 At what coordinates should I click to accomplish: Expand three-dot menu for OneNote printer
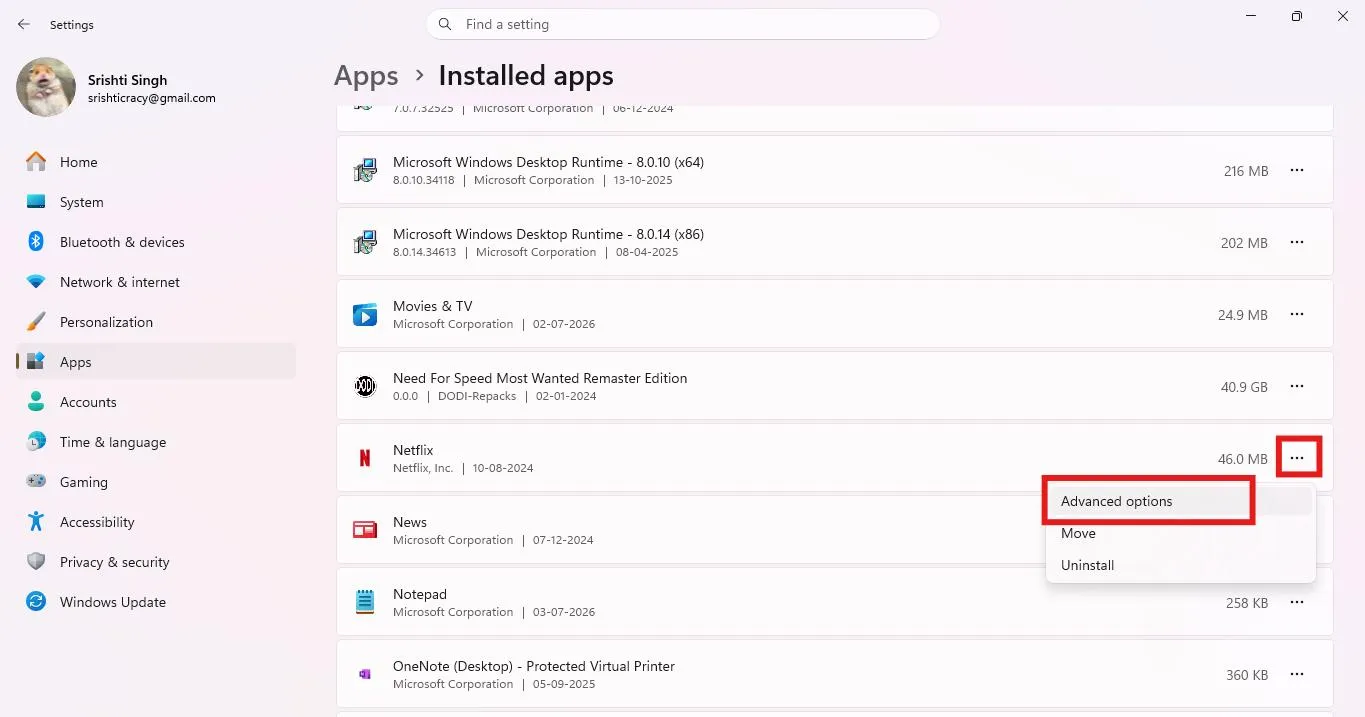click(x=1297, y=674)
